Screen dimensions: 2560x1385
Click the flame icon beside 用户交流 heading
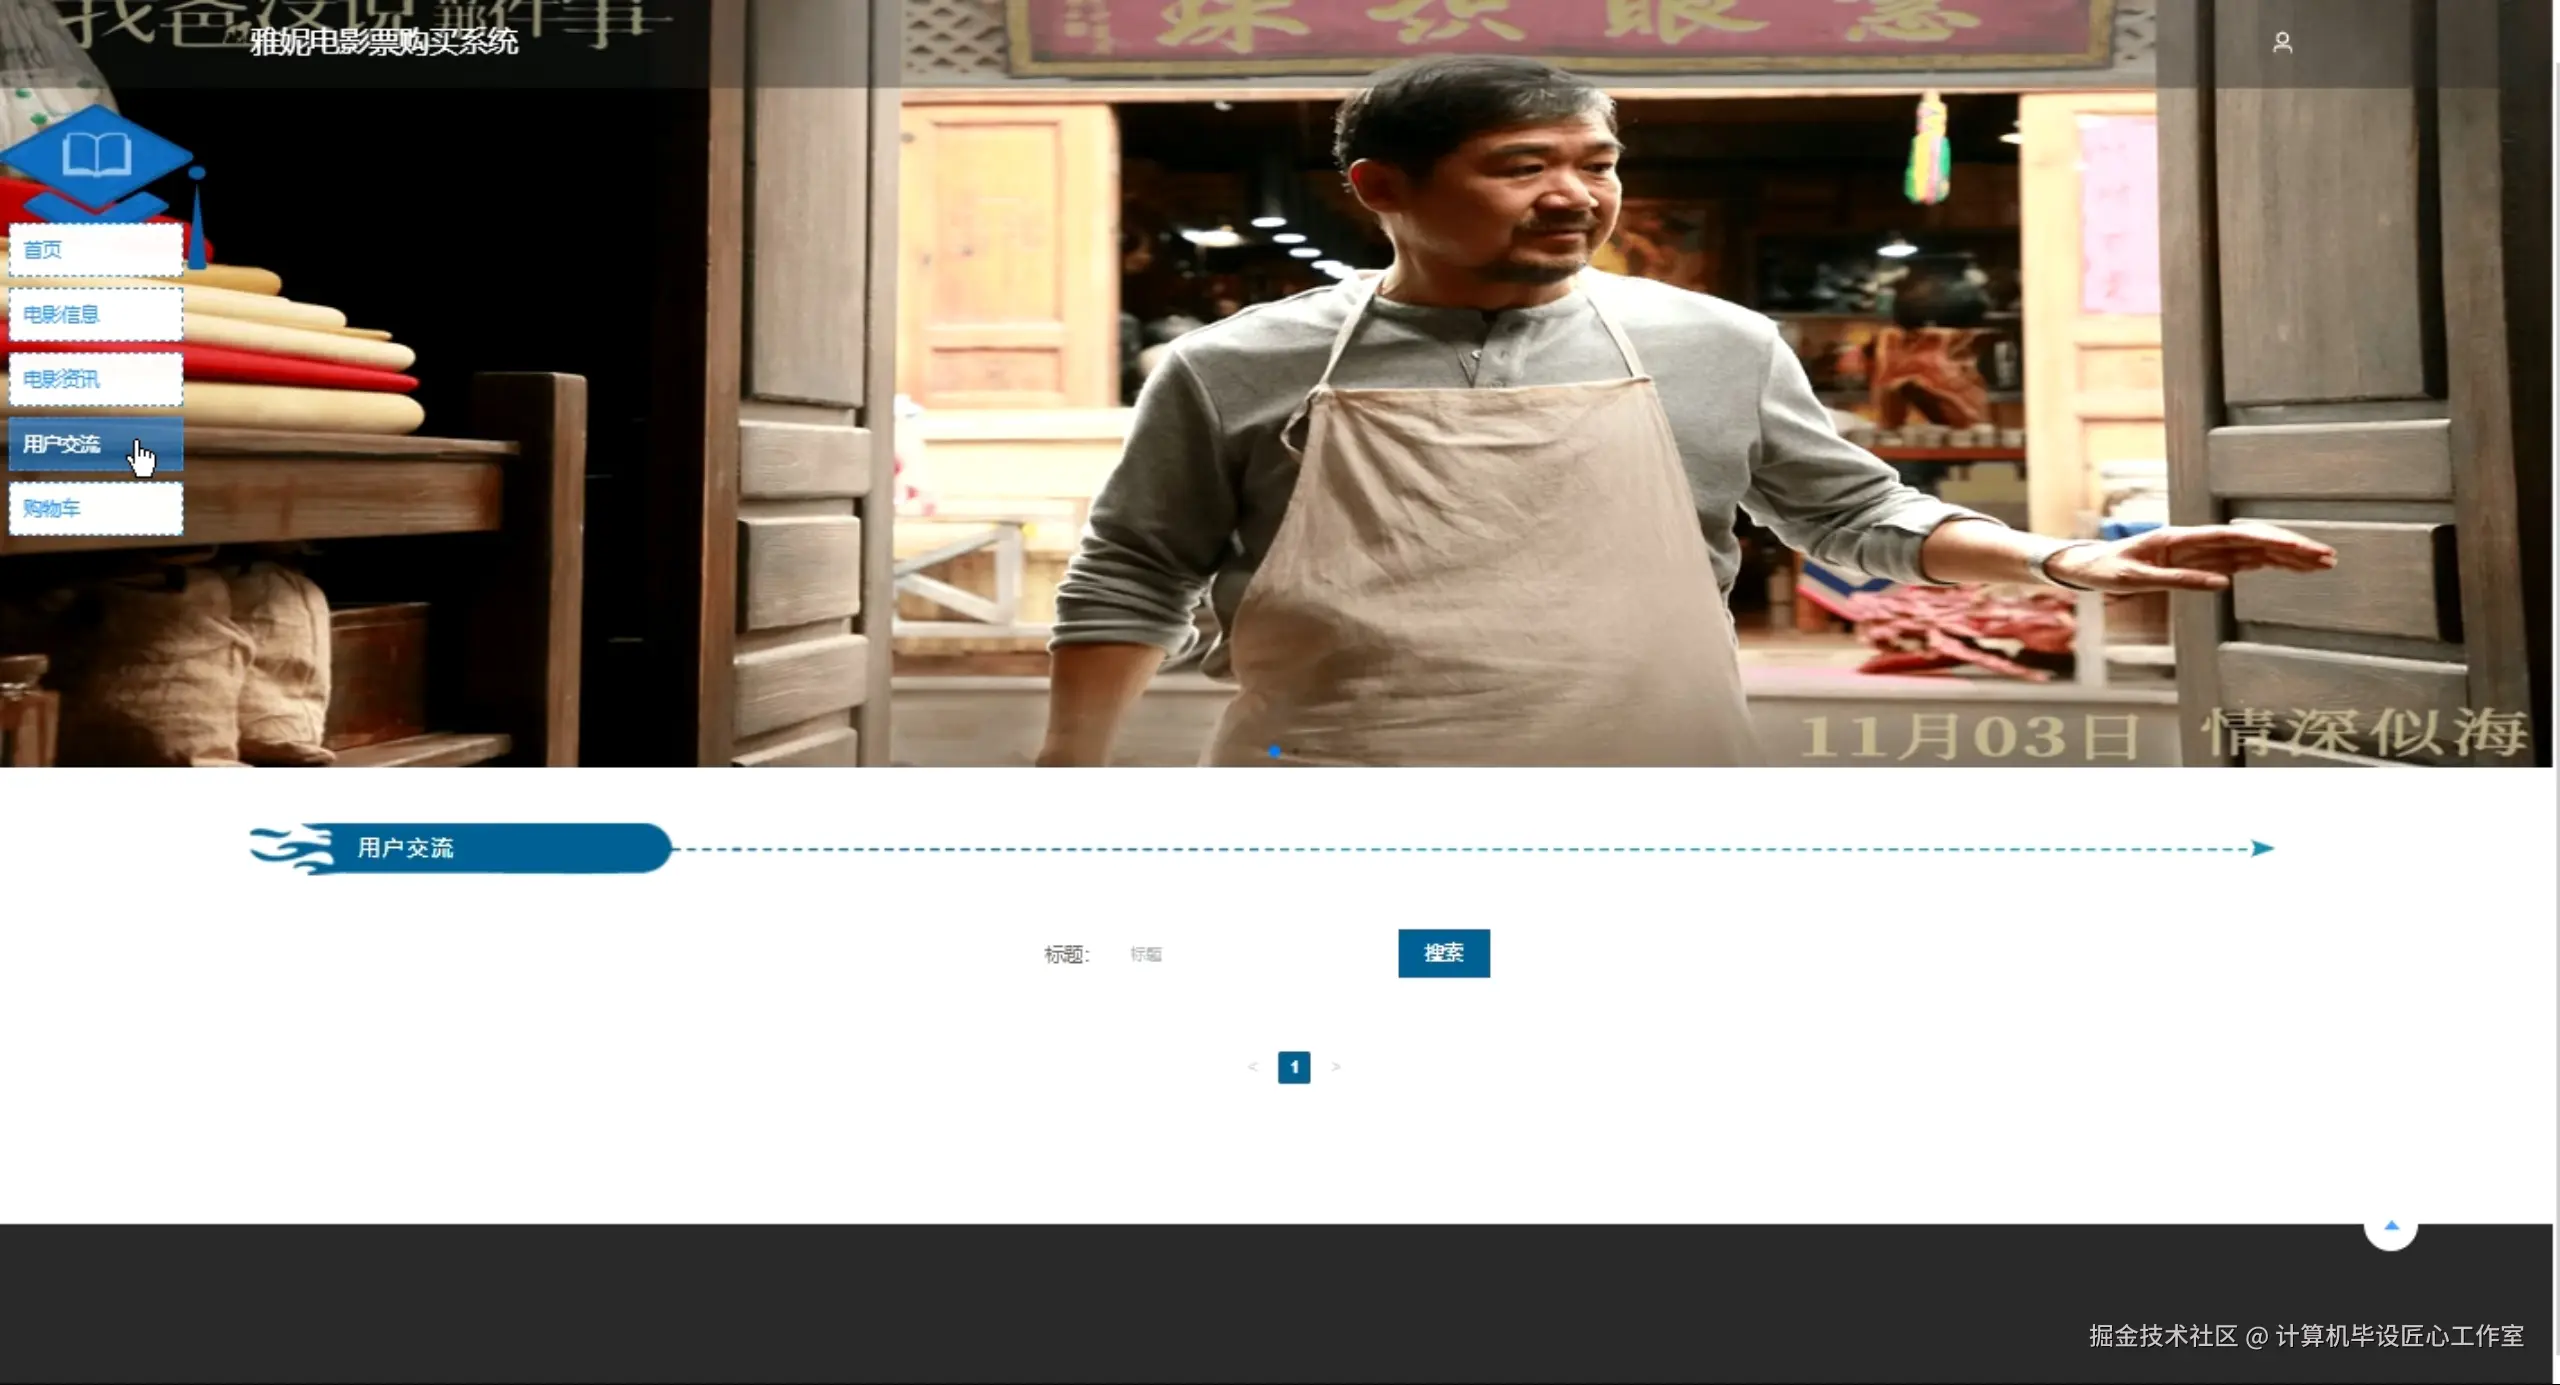tap(292, 849)
